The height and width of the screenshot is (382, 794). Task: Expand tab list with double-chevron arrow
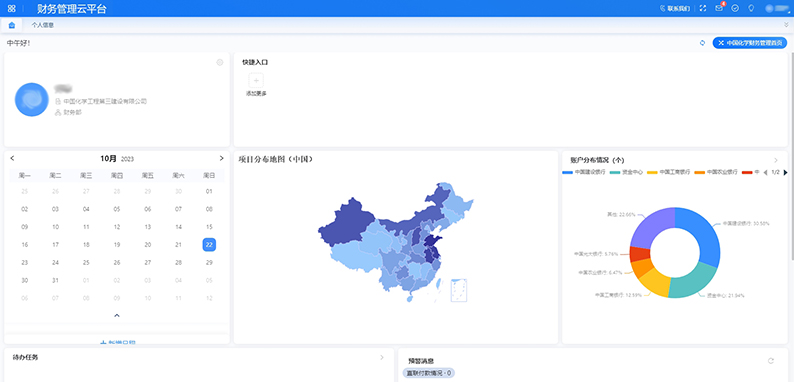[x=786, y=25]
